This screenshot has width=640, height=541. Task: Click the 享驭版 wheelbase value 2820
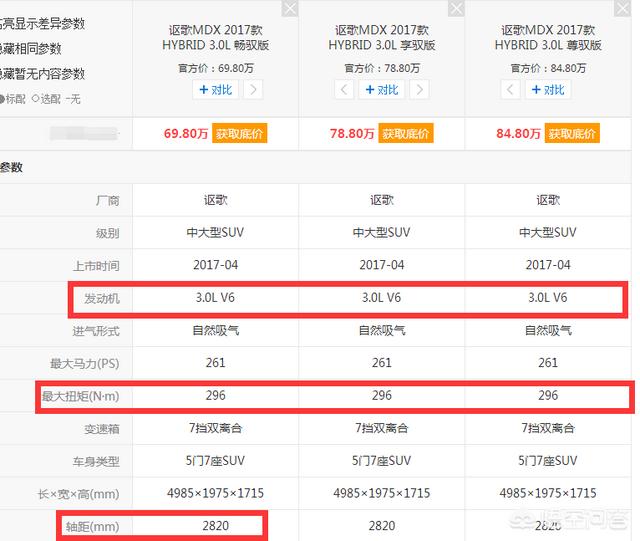coord(382,526)
